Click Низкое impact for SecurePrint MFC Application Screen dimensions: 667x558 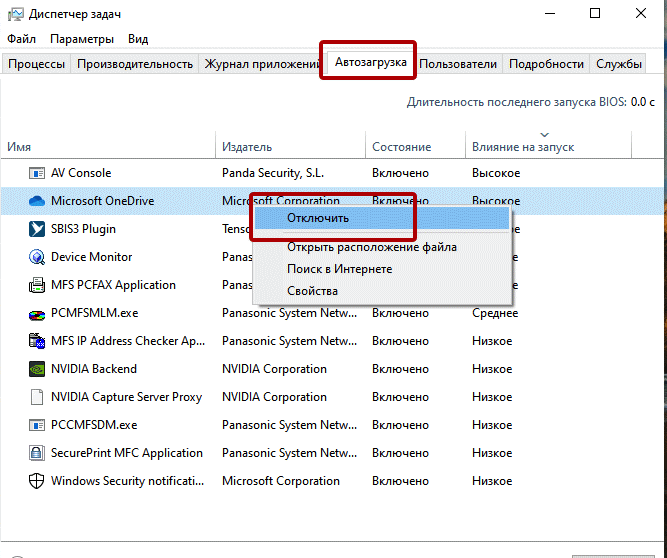tap(492, 453)
